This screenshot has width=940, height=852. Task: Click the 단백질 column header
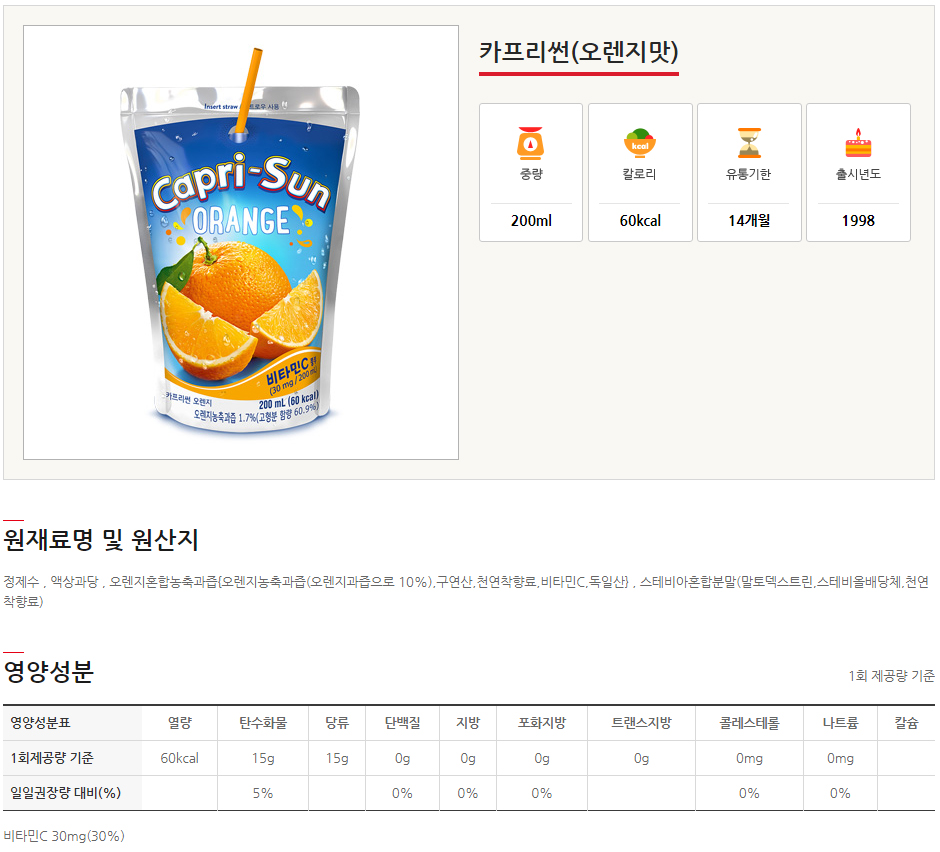(402, 722)
